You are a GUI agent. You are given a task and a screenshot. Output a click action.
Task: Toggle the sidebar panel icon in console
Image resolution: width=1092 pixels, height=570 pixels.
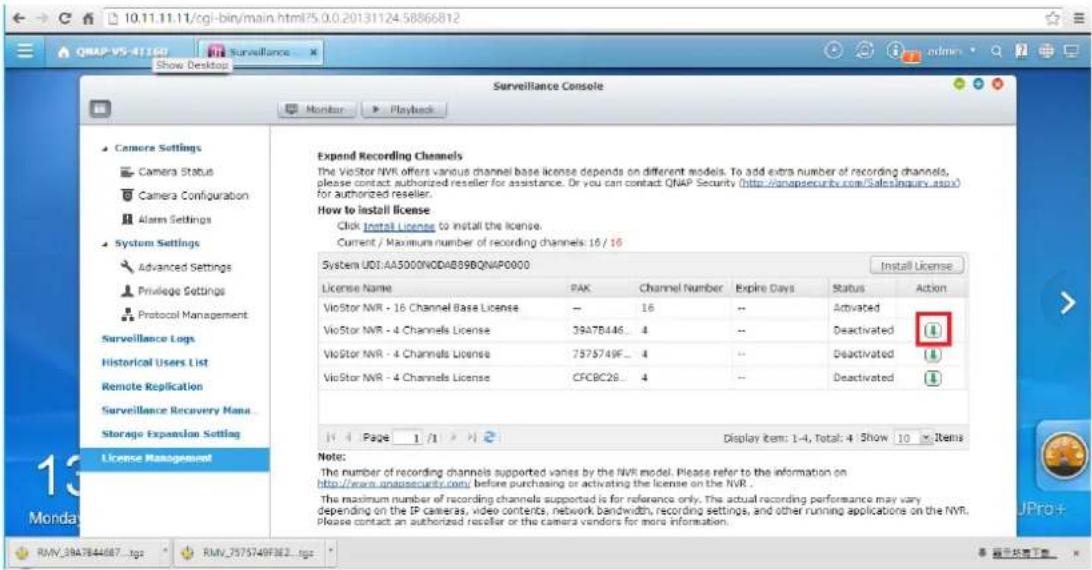coord(100,109)
